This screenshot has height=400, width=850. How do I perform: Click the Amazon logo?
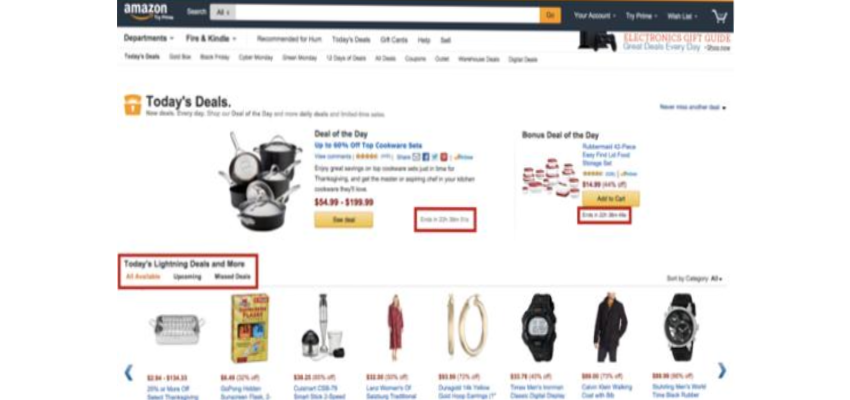[146, 12]
